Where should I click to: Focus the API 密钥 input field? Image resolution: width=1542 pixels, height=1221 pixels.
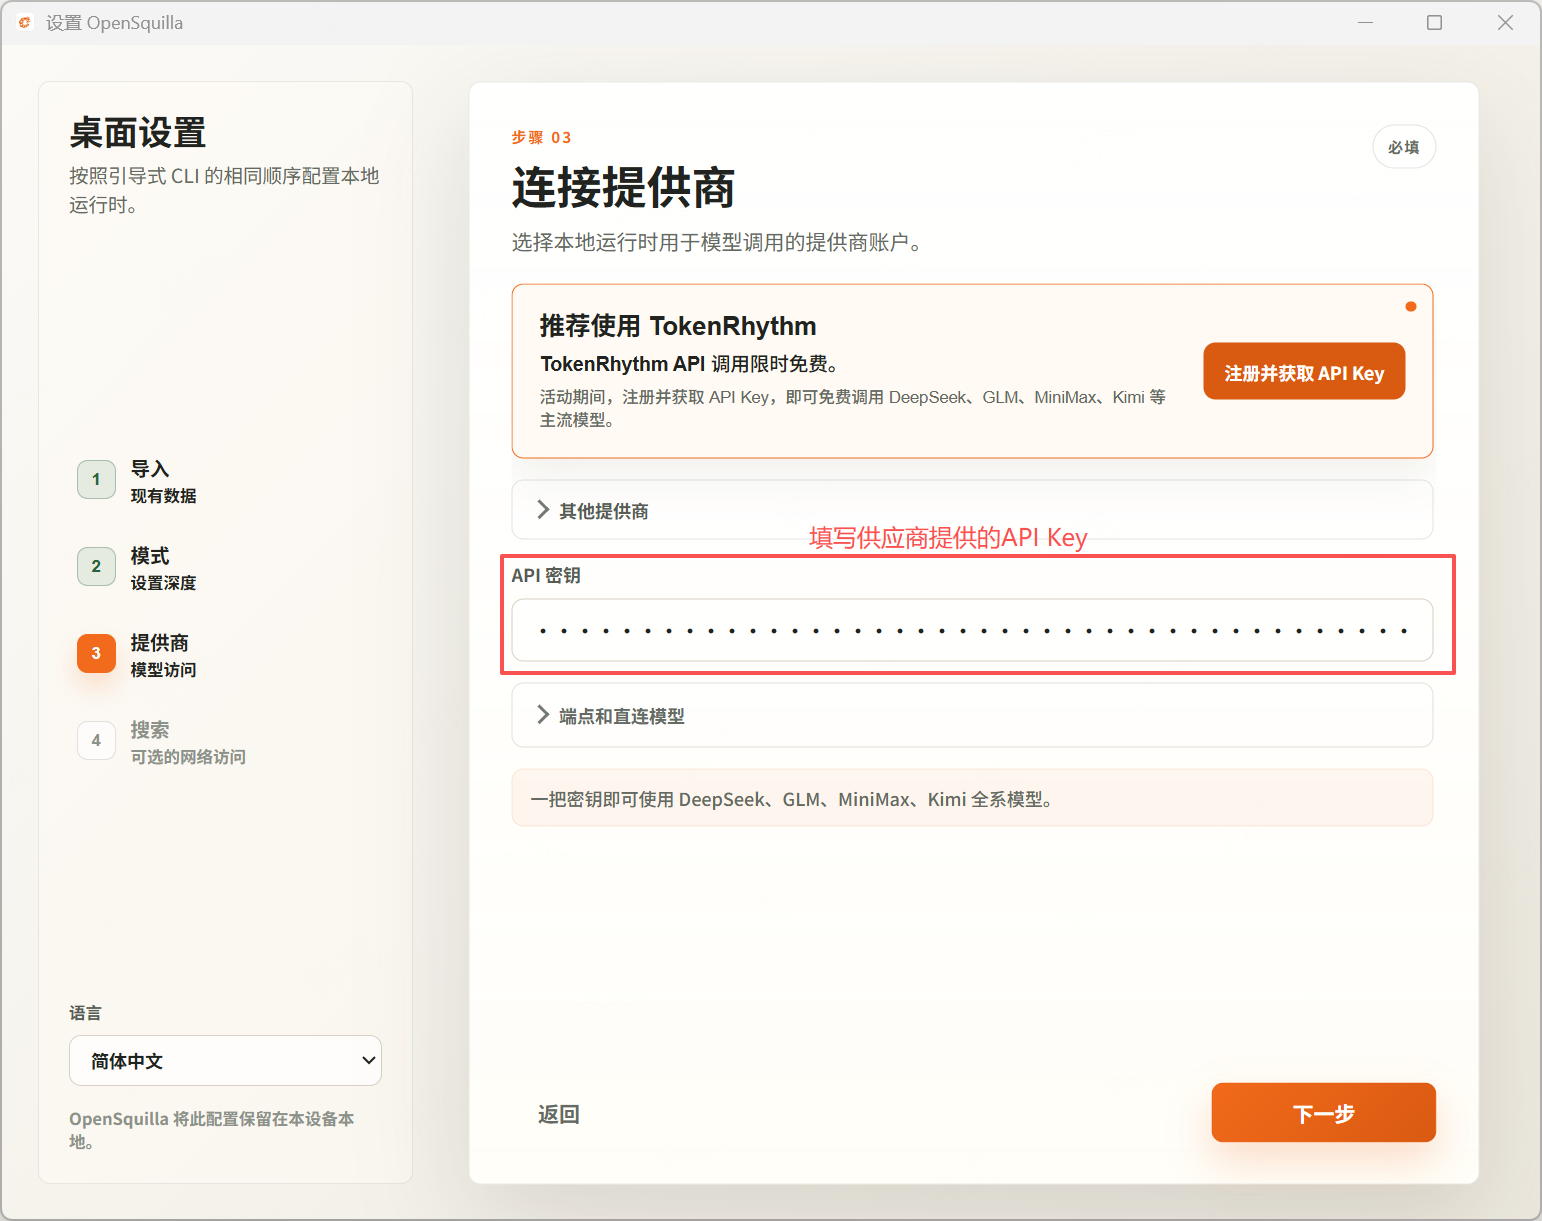click(972, 630)
